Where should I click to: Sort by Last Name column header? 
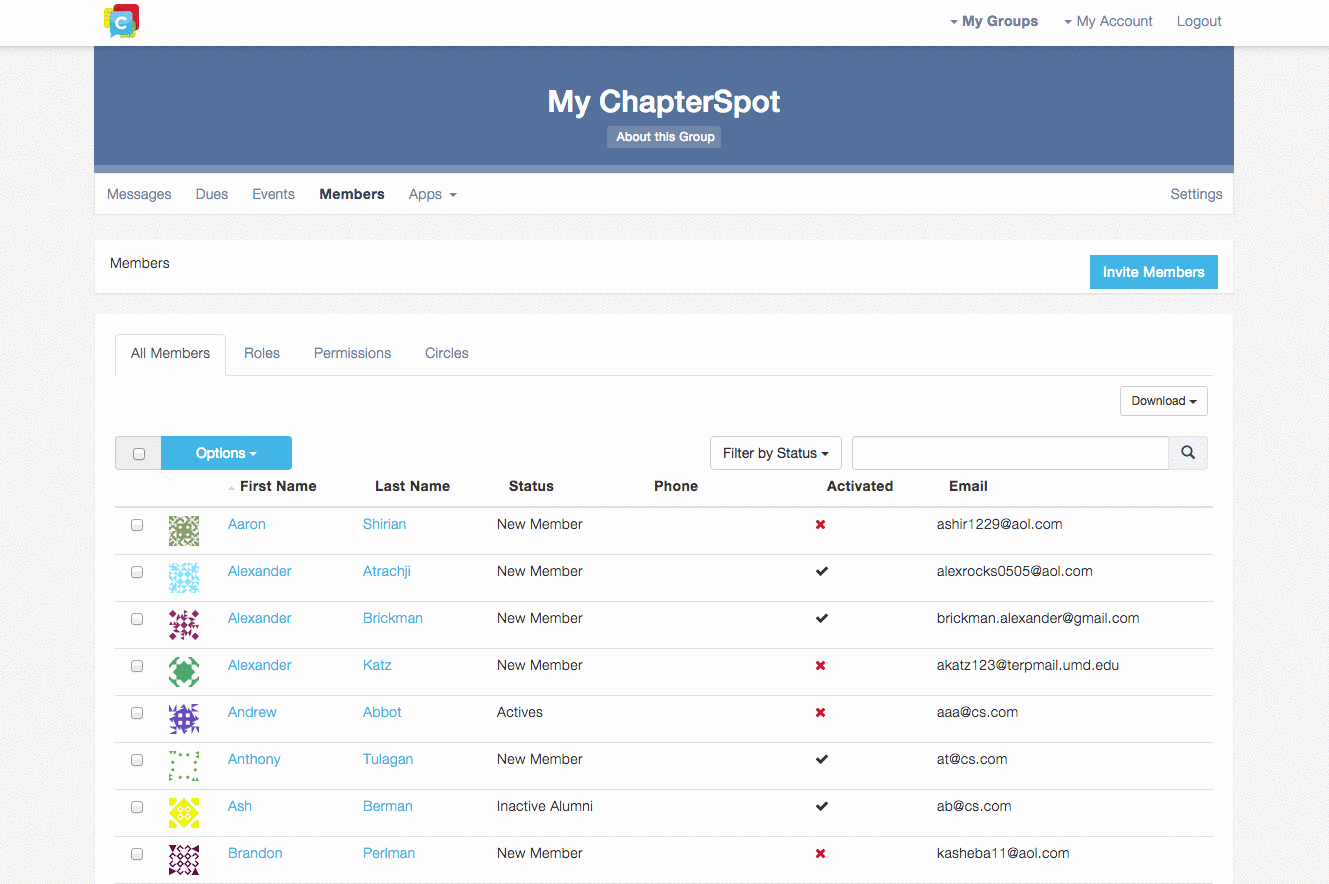[412, 486]
